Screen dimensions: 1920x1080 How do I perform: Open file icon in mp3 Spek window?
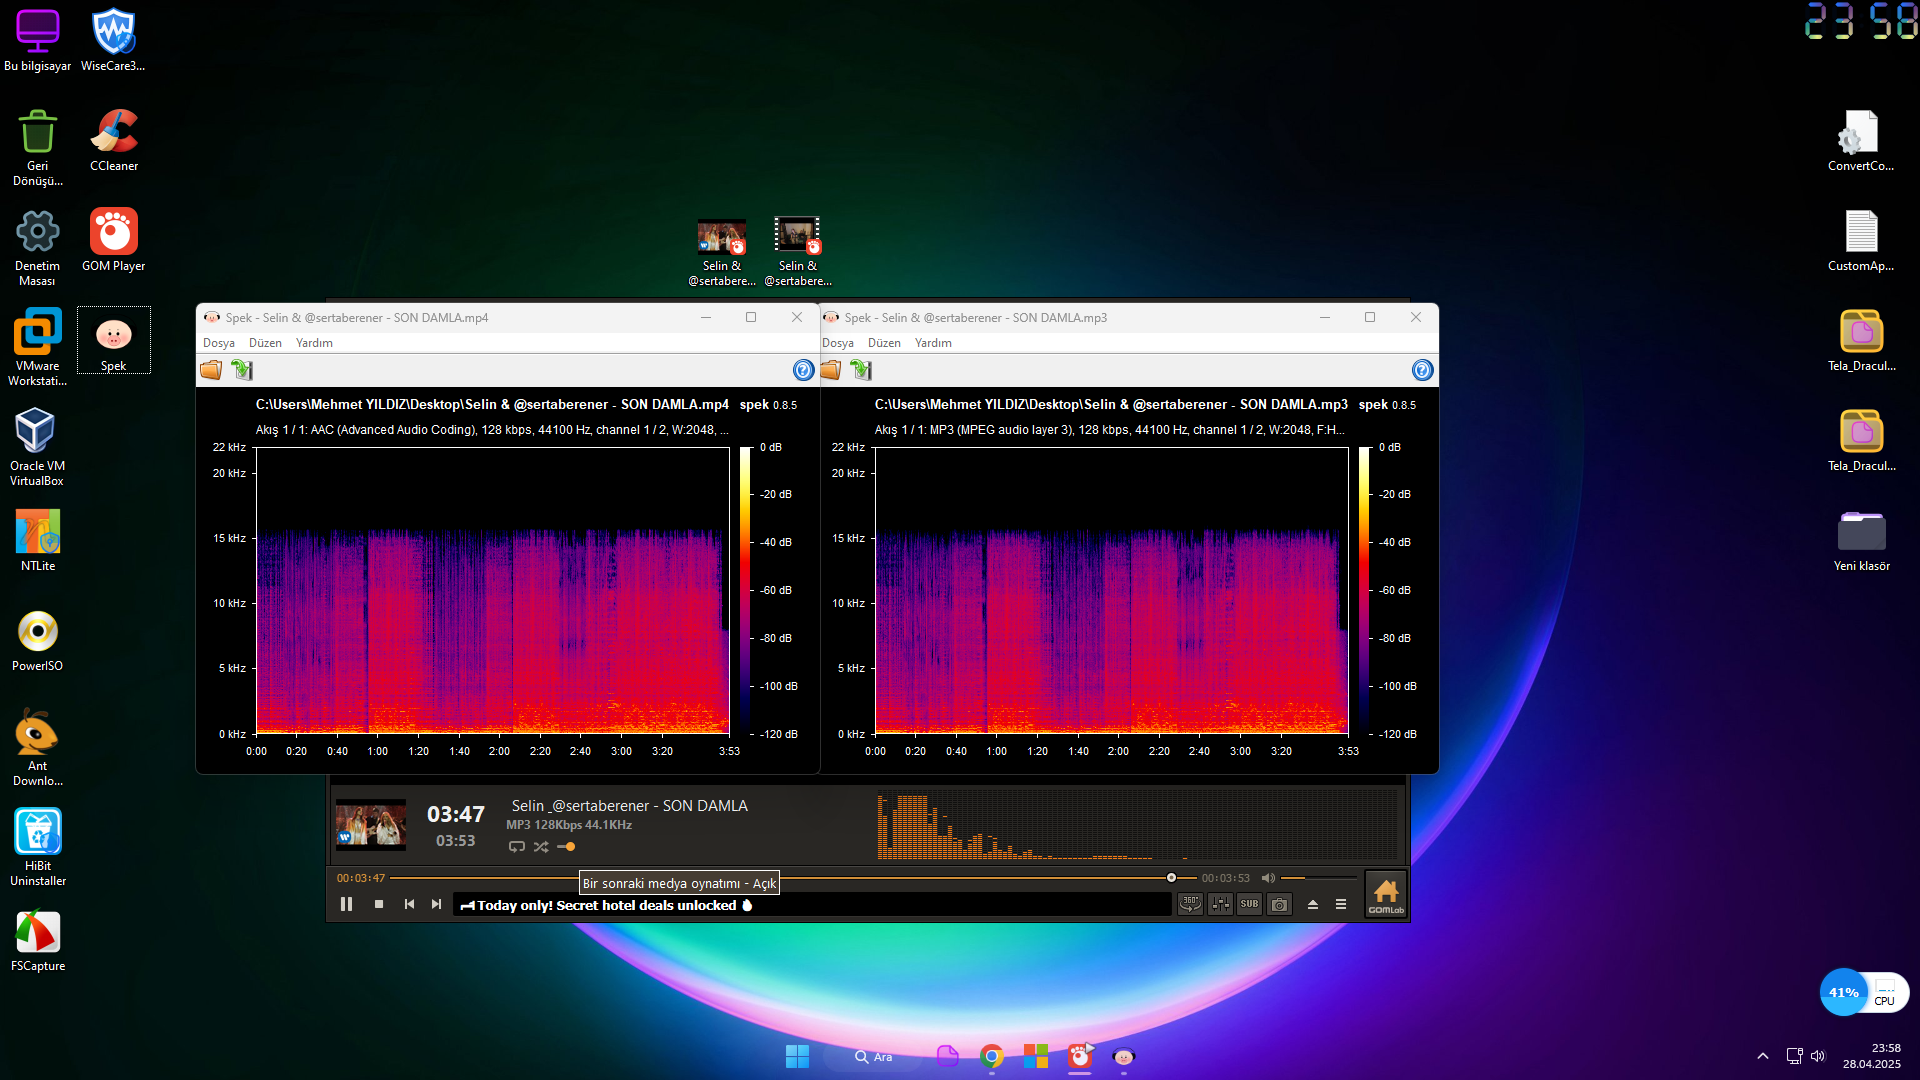[831, 370]
